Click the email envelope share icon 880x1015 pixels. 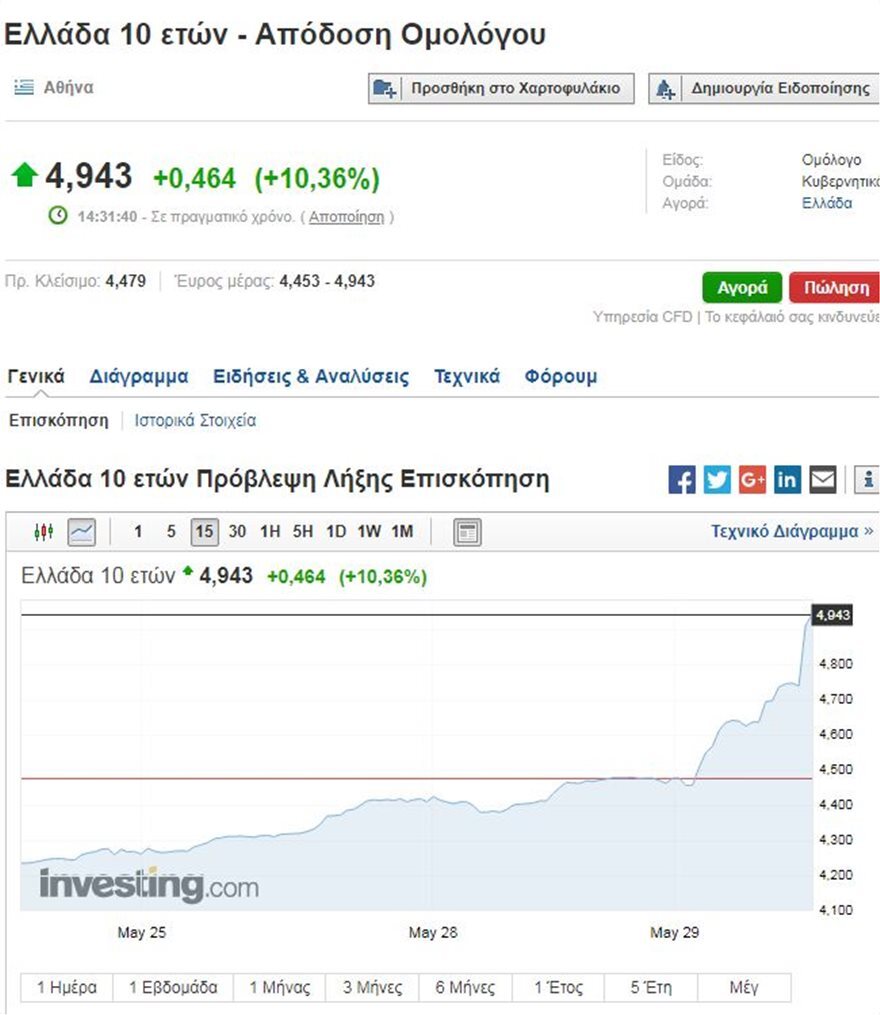pos(822,480)
